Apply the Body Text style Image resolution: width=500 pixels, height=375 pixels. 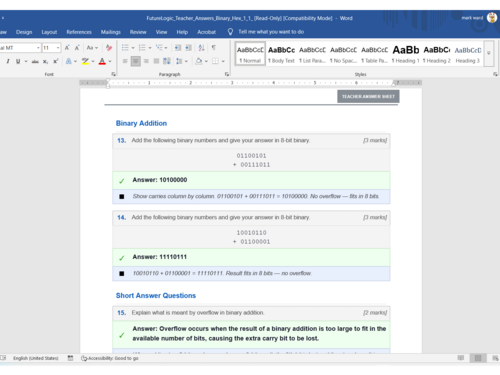click(x=281, y=53)
